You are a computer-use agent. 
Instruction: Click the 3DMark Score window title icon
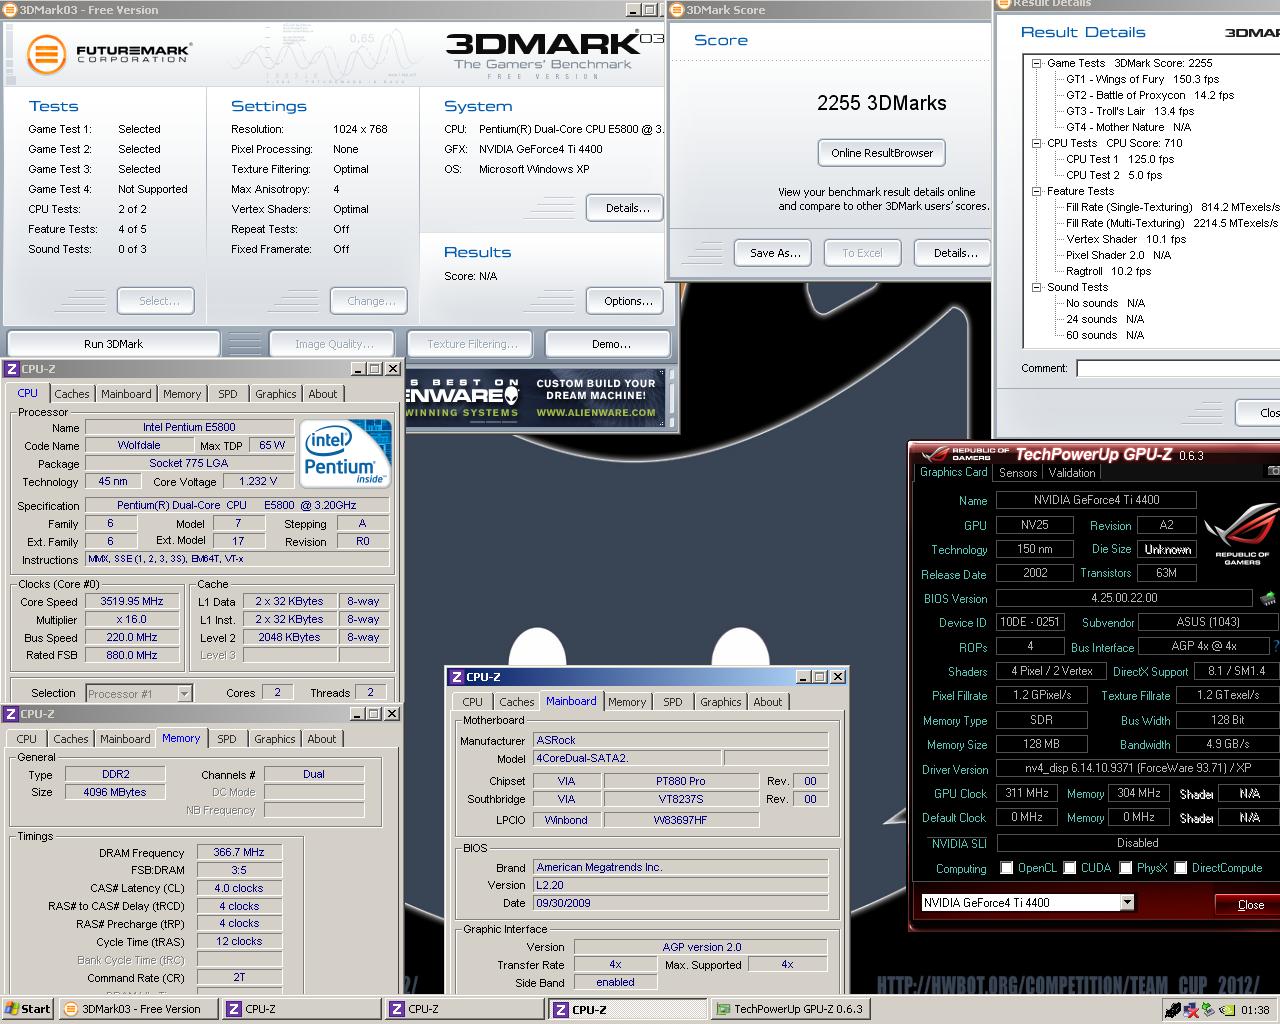point(677,10)
